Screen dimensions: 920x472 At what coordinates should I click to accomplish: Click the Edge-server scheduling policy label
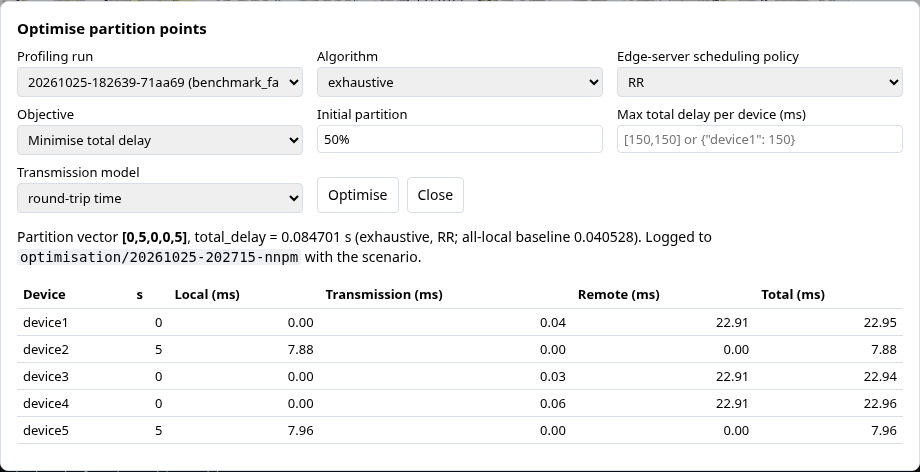708,56
